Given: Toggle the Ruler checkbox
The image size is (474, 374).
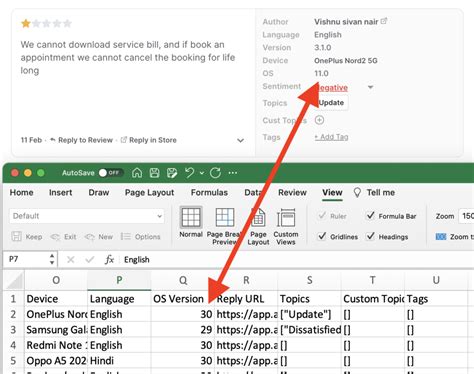Looking at the screenshot, I should tap(322, 216).
